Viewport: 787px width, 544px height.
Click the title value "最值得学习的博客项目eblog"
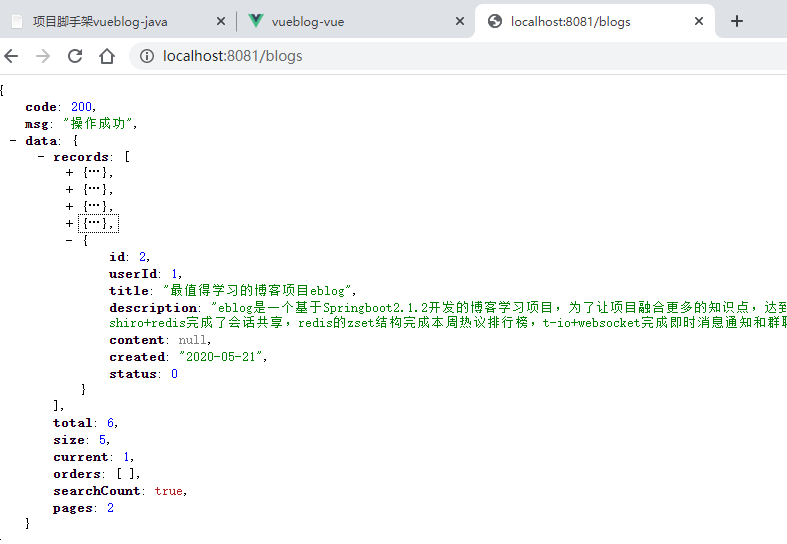tap(257, 291)
